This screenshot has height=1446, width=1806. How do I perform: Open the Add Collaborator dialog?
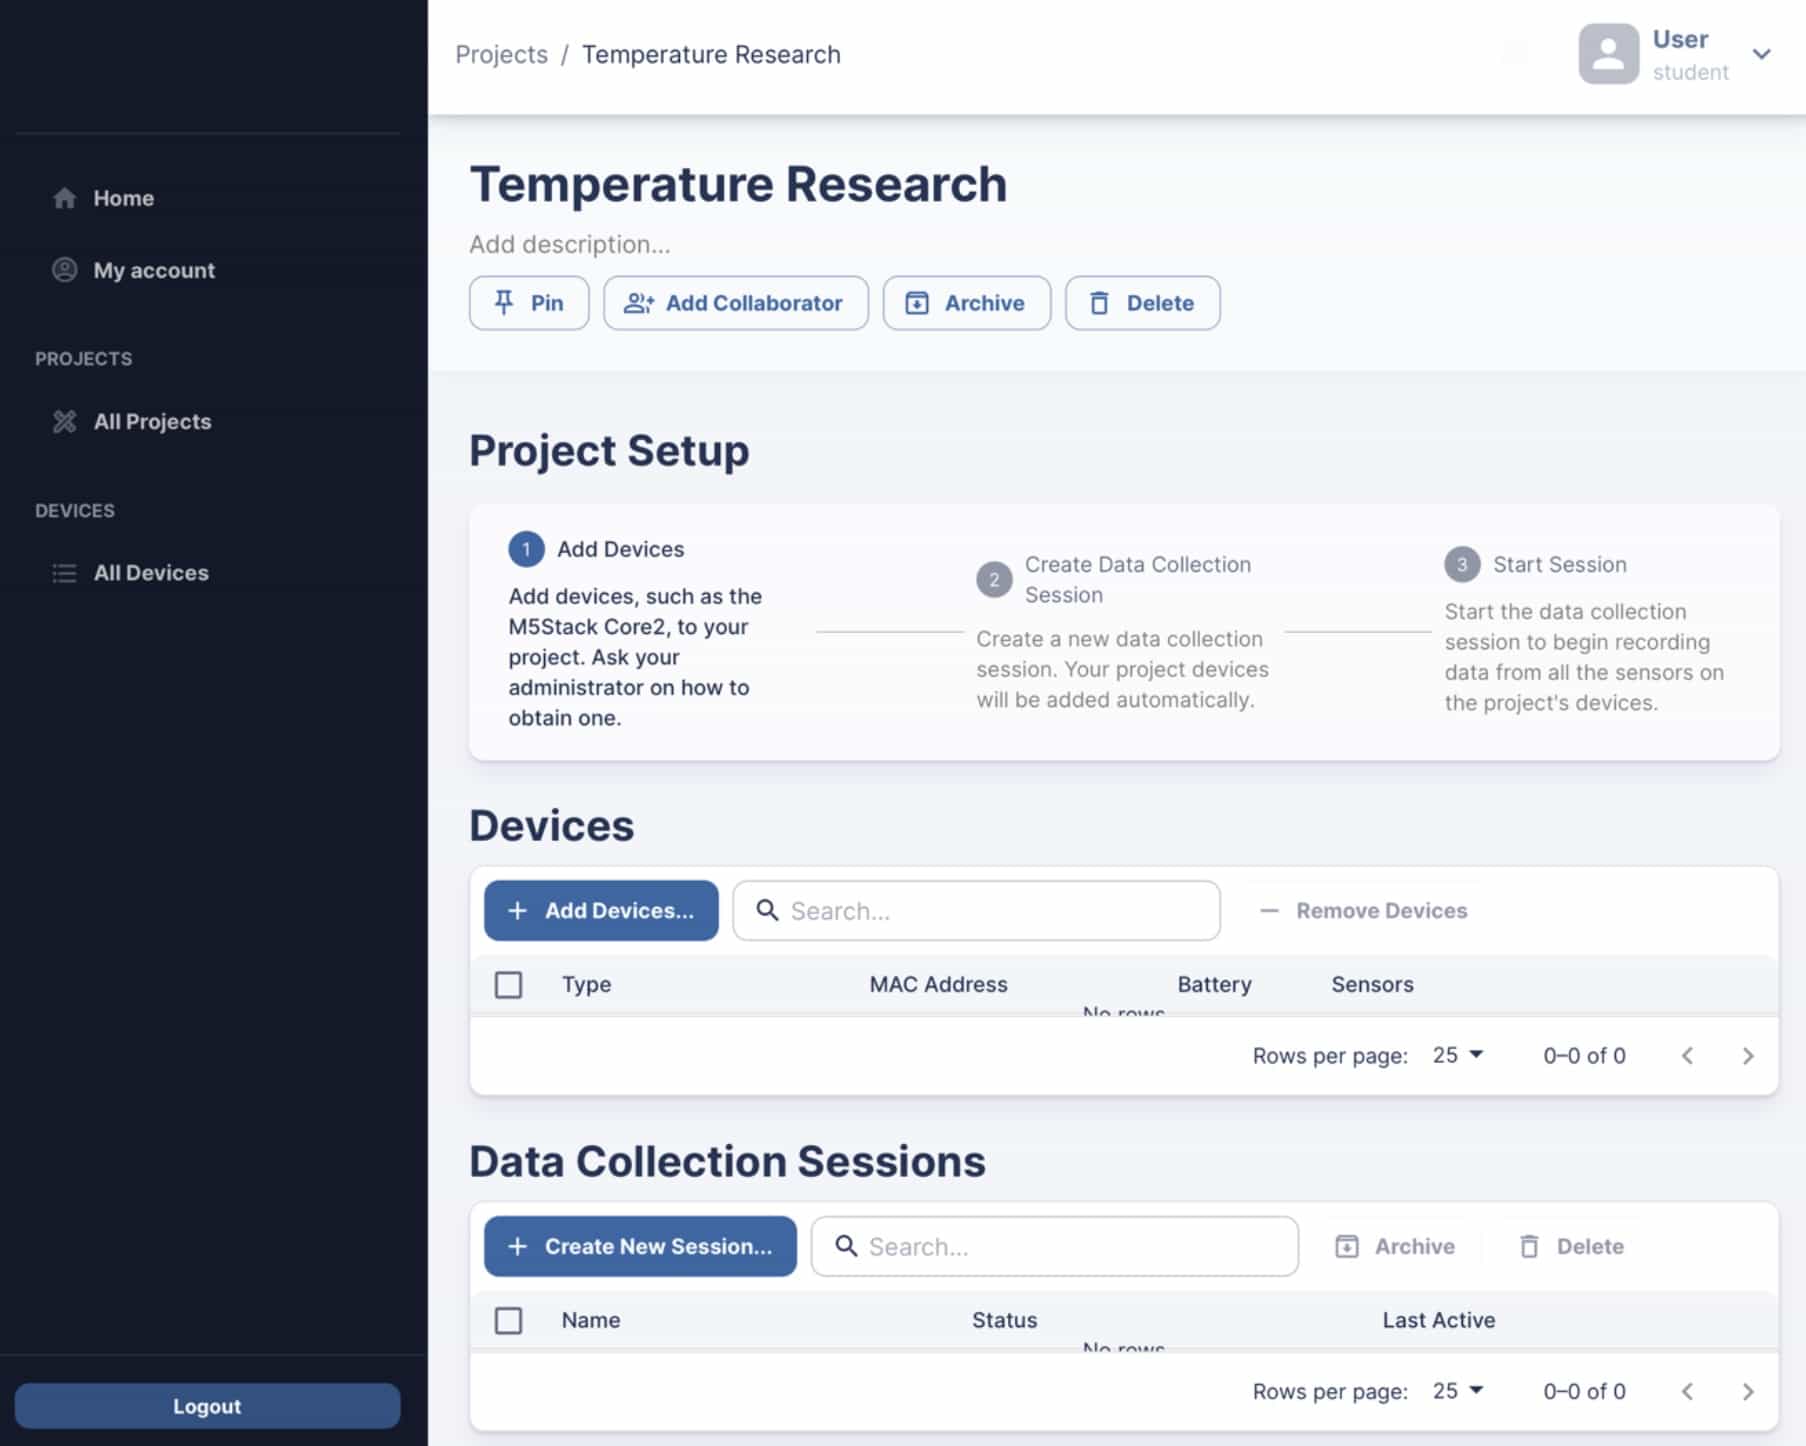(x=735, y=303)
